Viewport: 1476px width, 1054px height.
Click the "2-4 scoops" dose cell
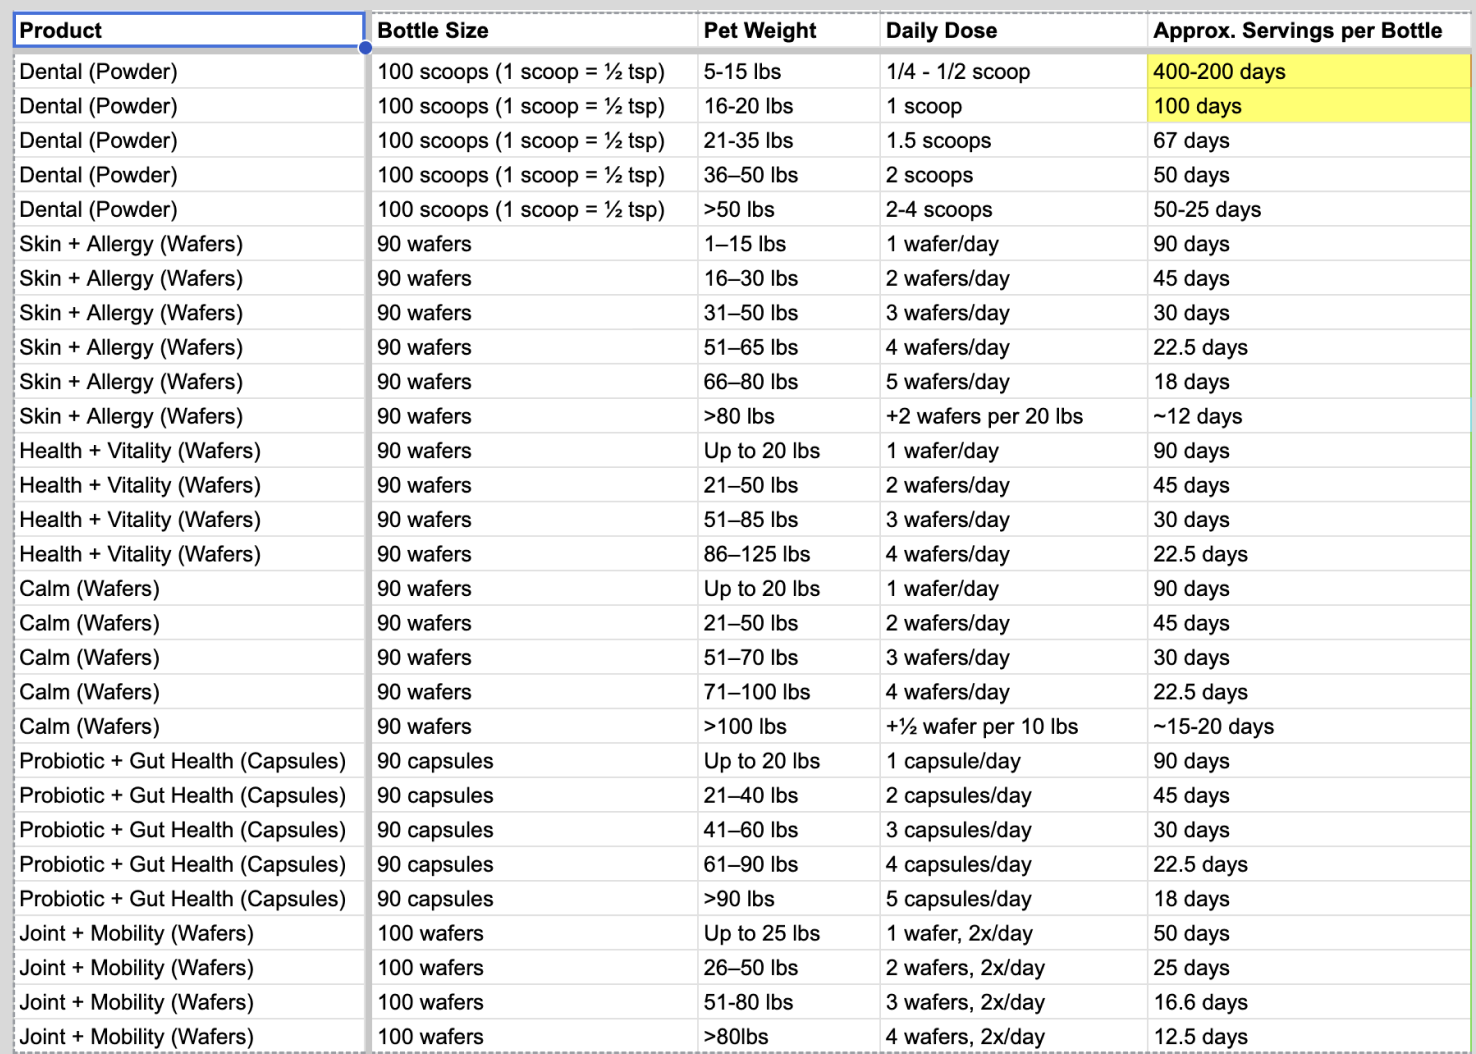1013,209
